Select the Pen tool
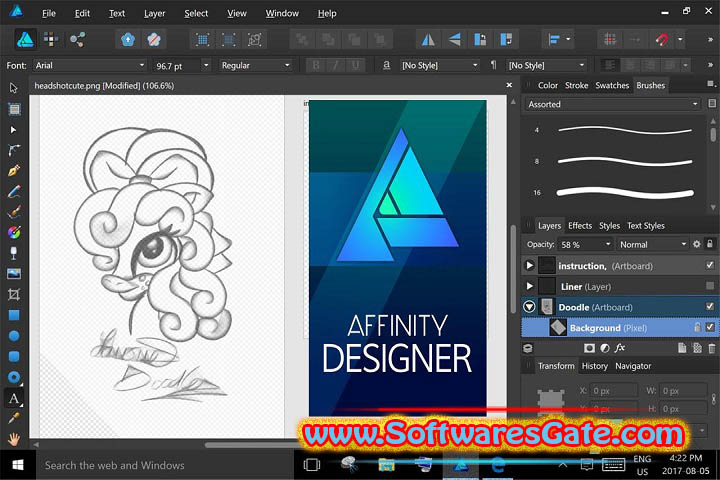Screen dimensions: 720x480 [14, 170]
